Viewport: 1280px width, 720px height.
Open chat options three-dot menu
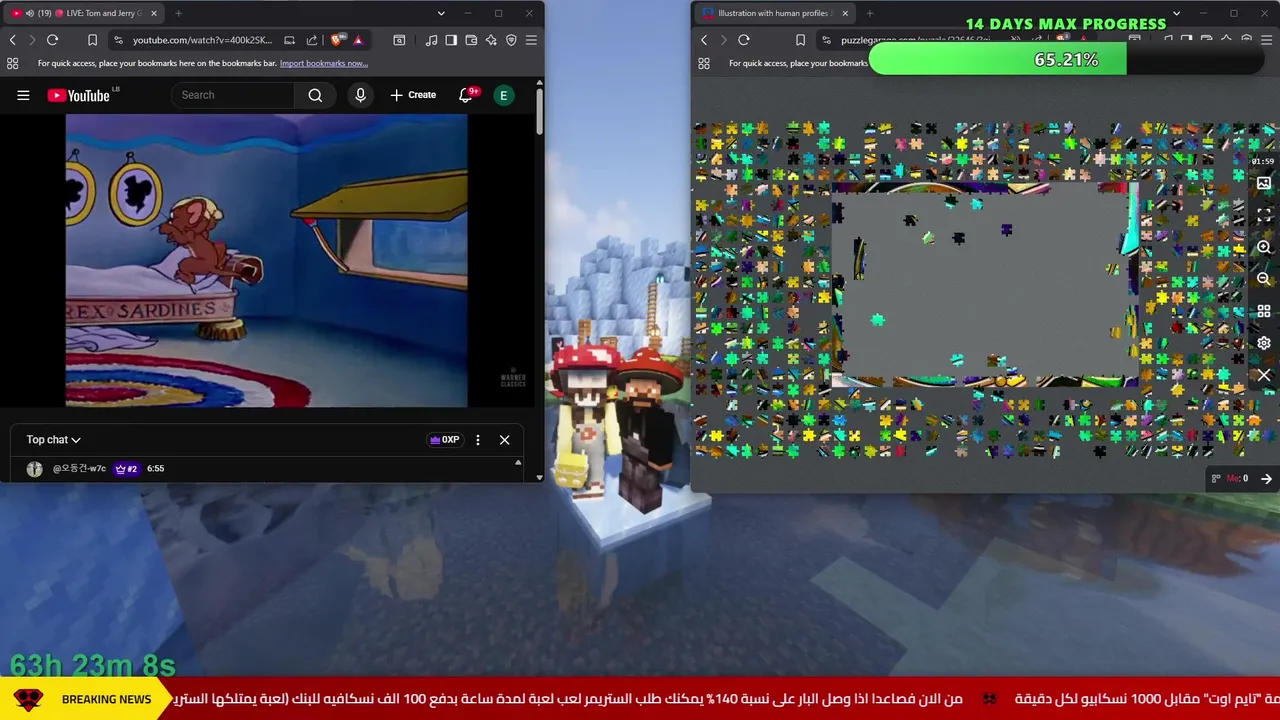478,440
